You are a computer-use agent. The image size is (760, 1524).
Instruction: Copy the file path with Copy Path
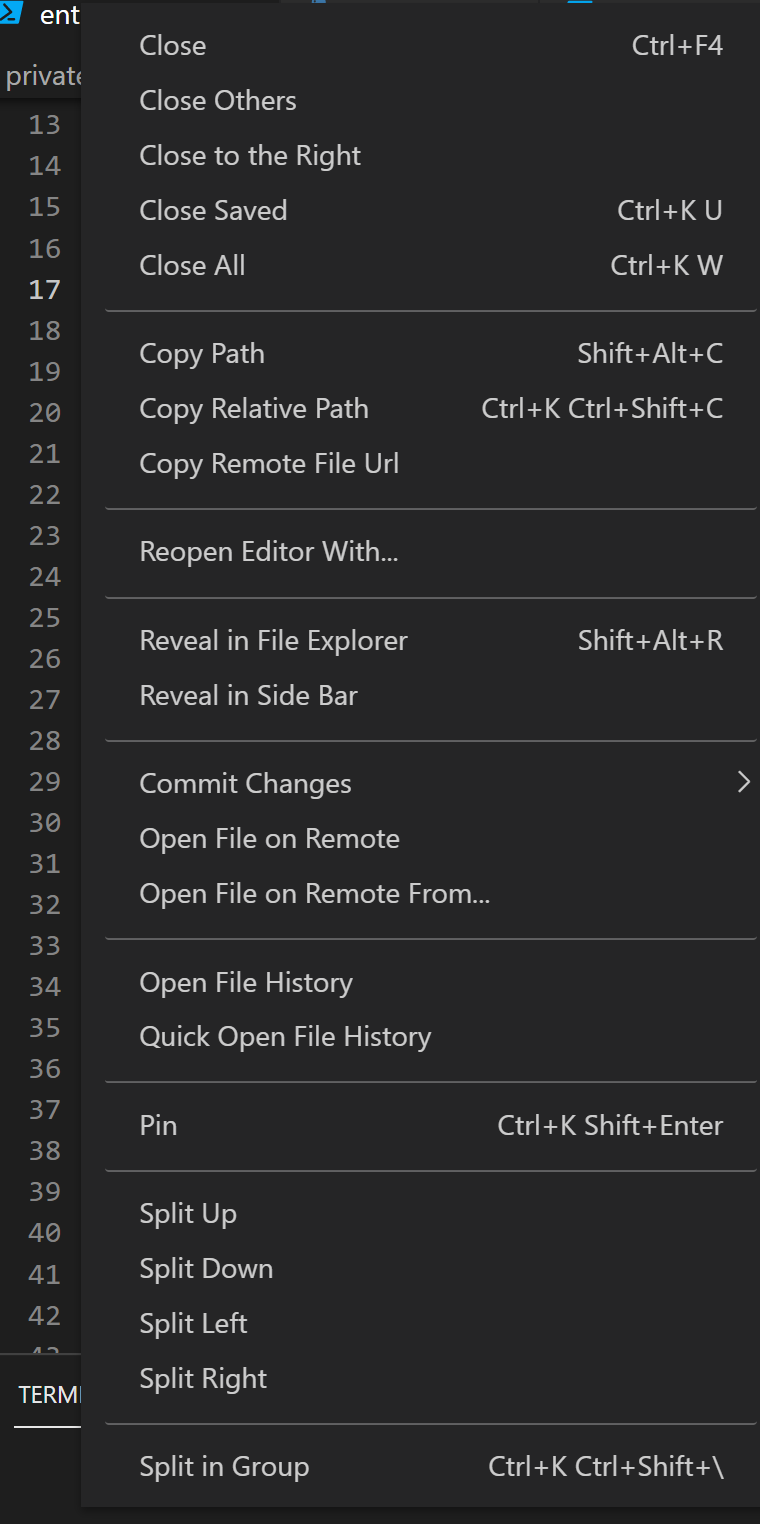tap(201, 353)
